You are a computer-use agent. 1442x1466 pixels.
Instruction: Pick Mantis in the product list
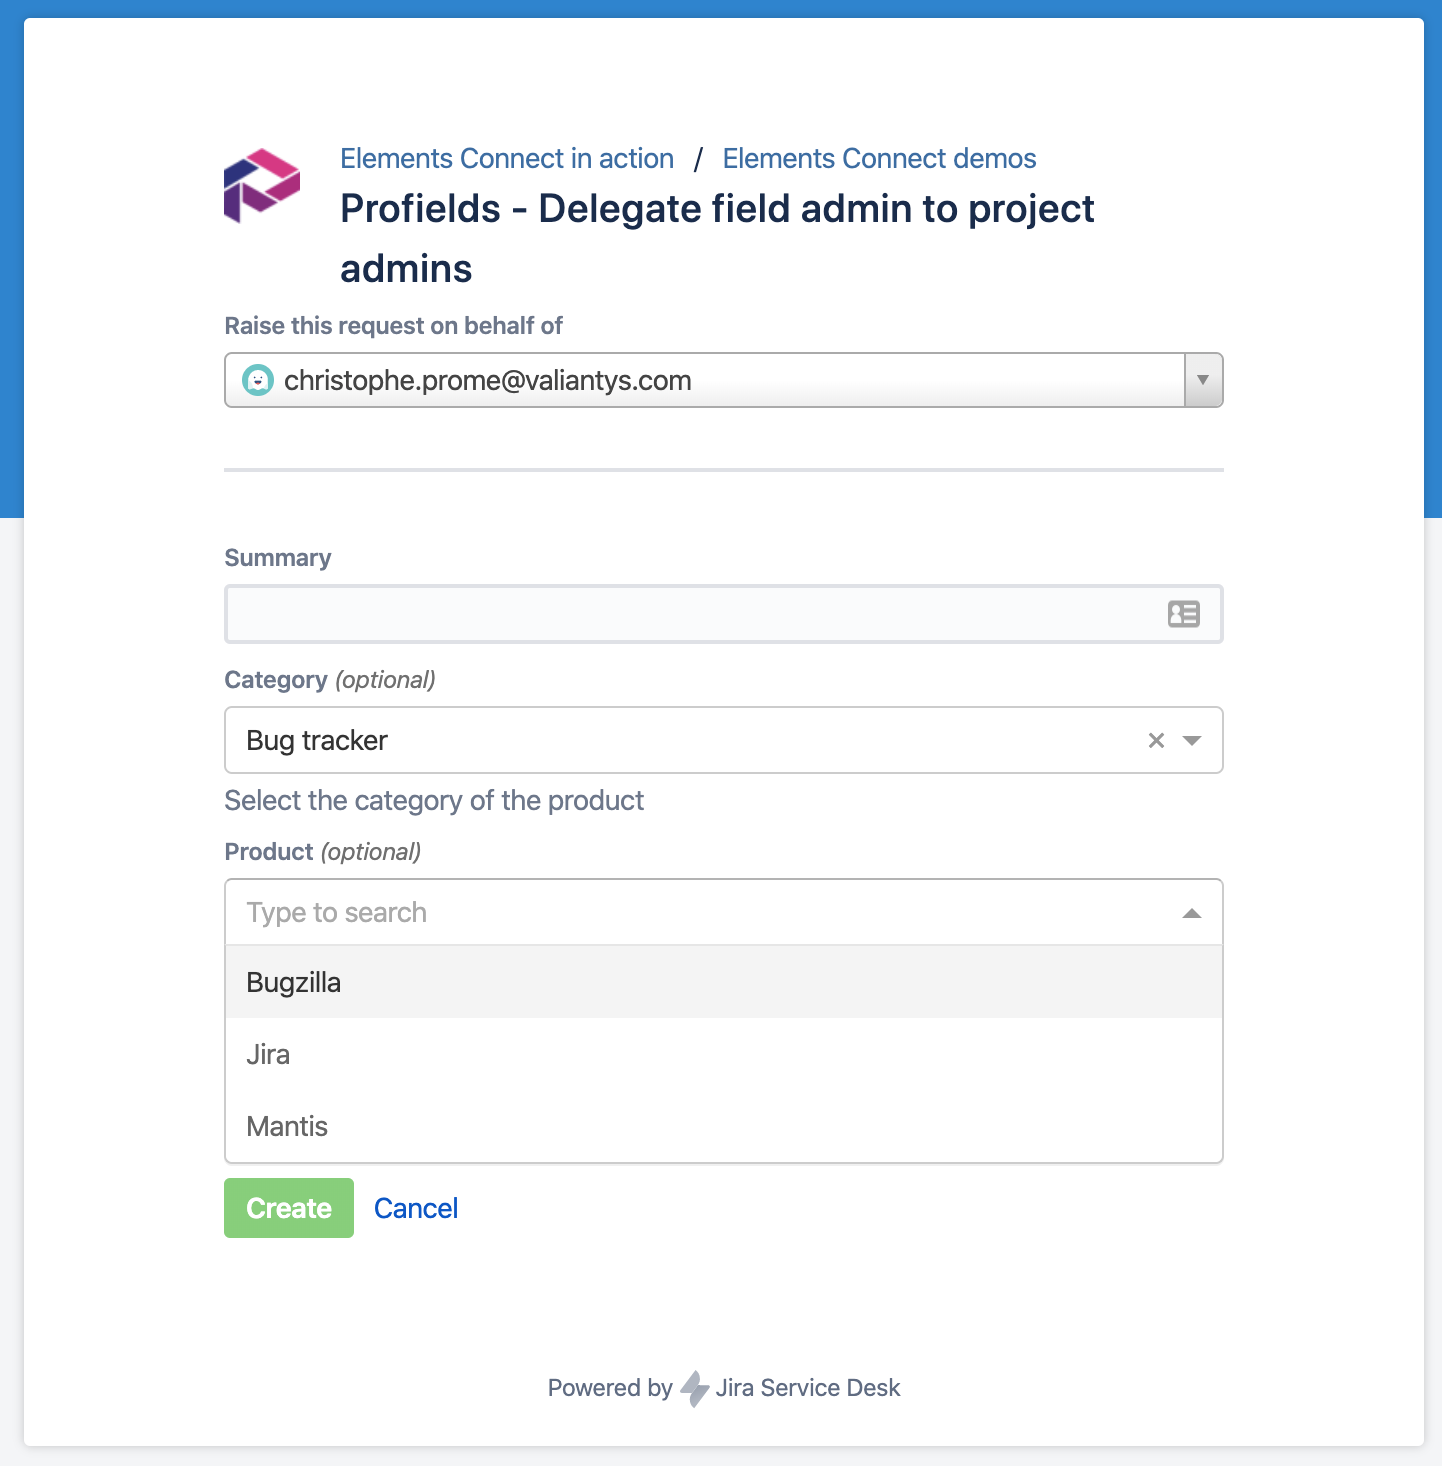287,1127
